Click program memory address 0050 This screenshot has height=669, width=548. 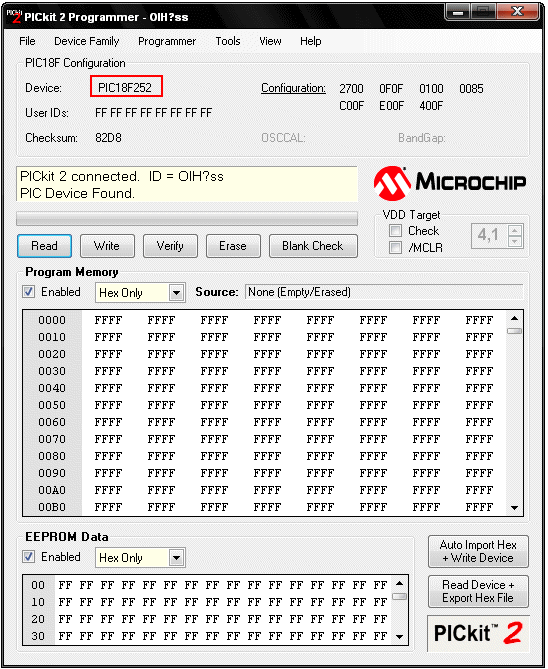tap(52, 405)
